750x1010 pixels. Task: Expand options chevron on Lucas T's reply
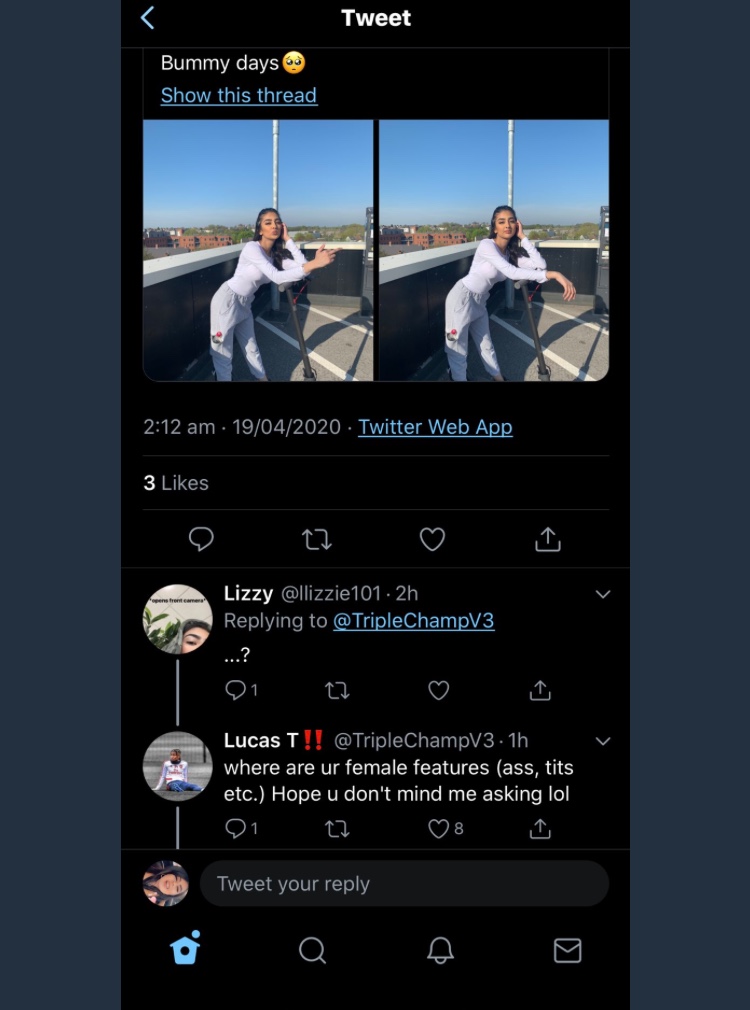coord(603,741)
